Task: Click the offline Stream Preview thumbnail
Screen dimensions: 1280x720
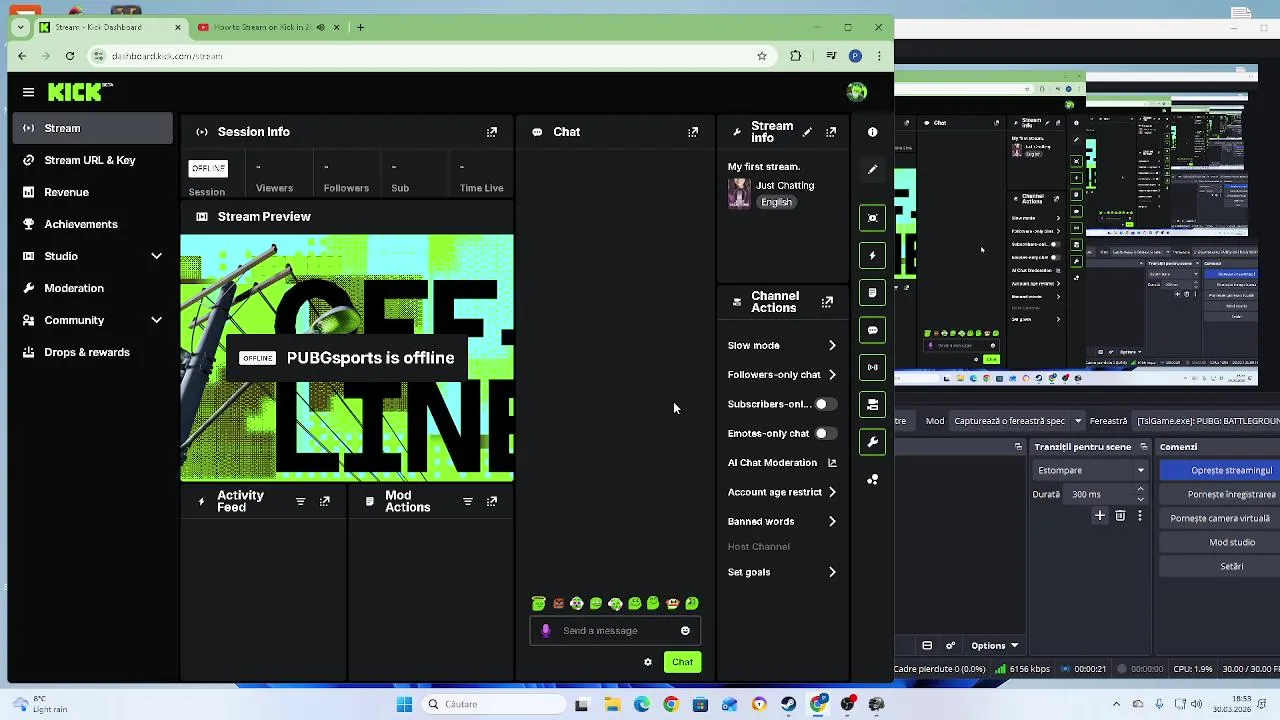Action: tap(347, 358)
